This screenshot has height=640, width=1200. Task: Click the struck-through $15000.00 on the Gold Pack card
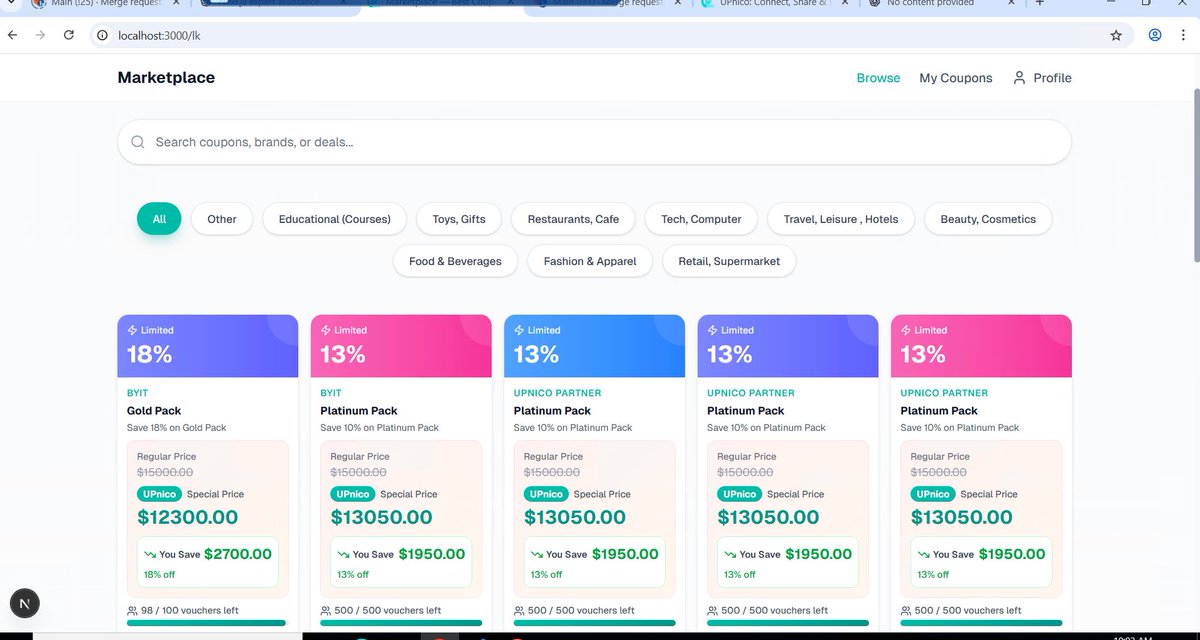click(x=165, y=472)
